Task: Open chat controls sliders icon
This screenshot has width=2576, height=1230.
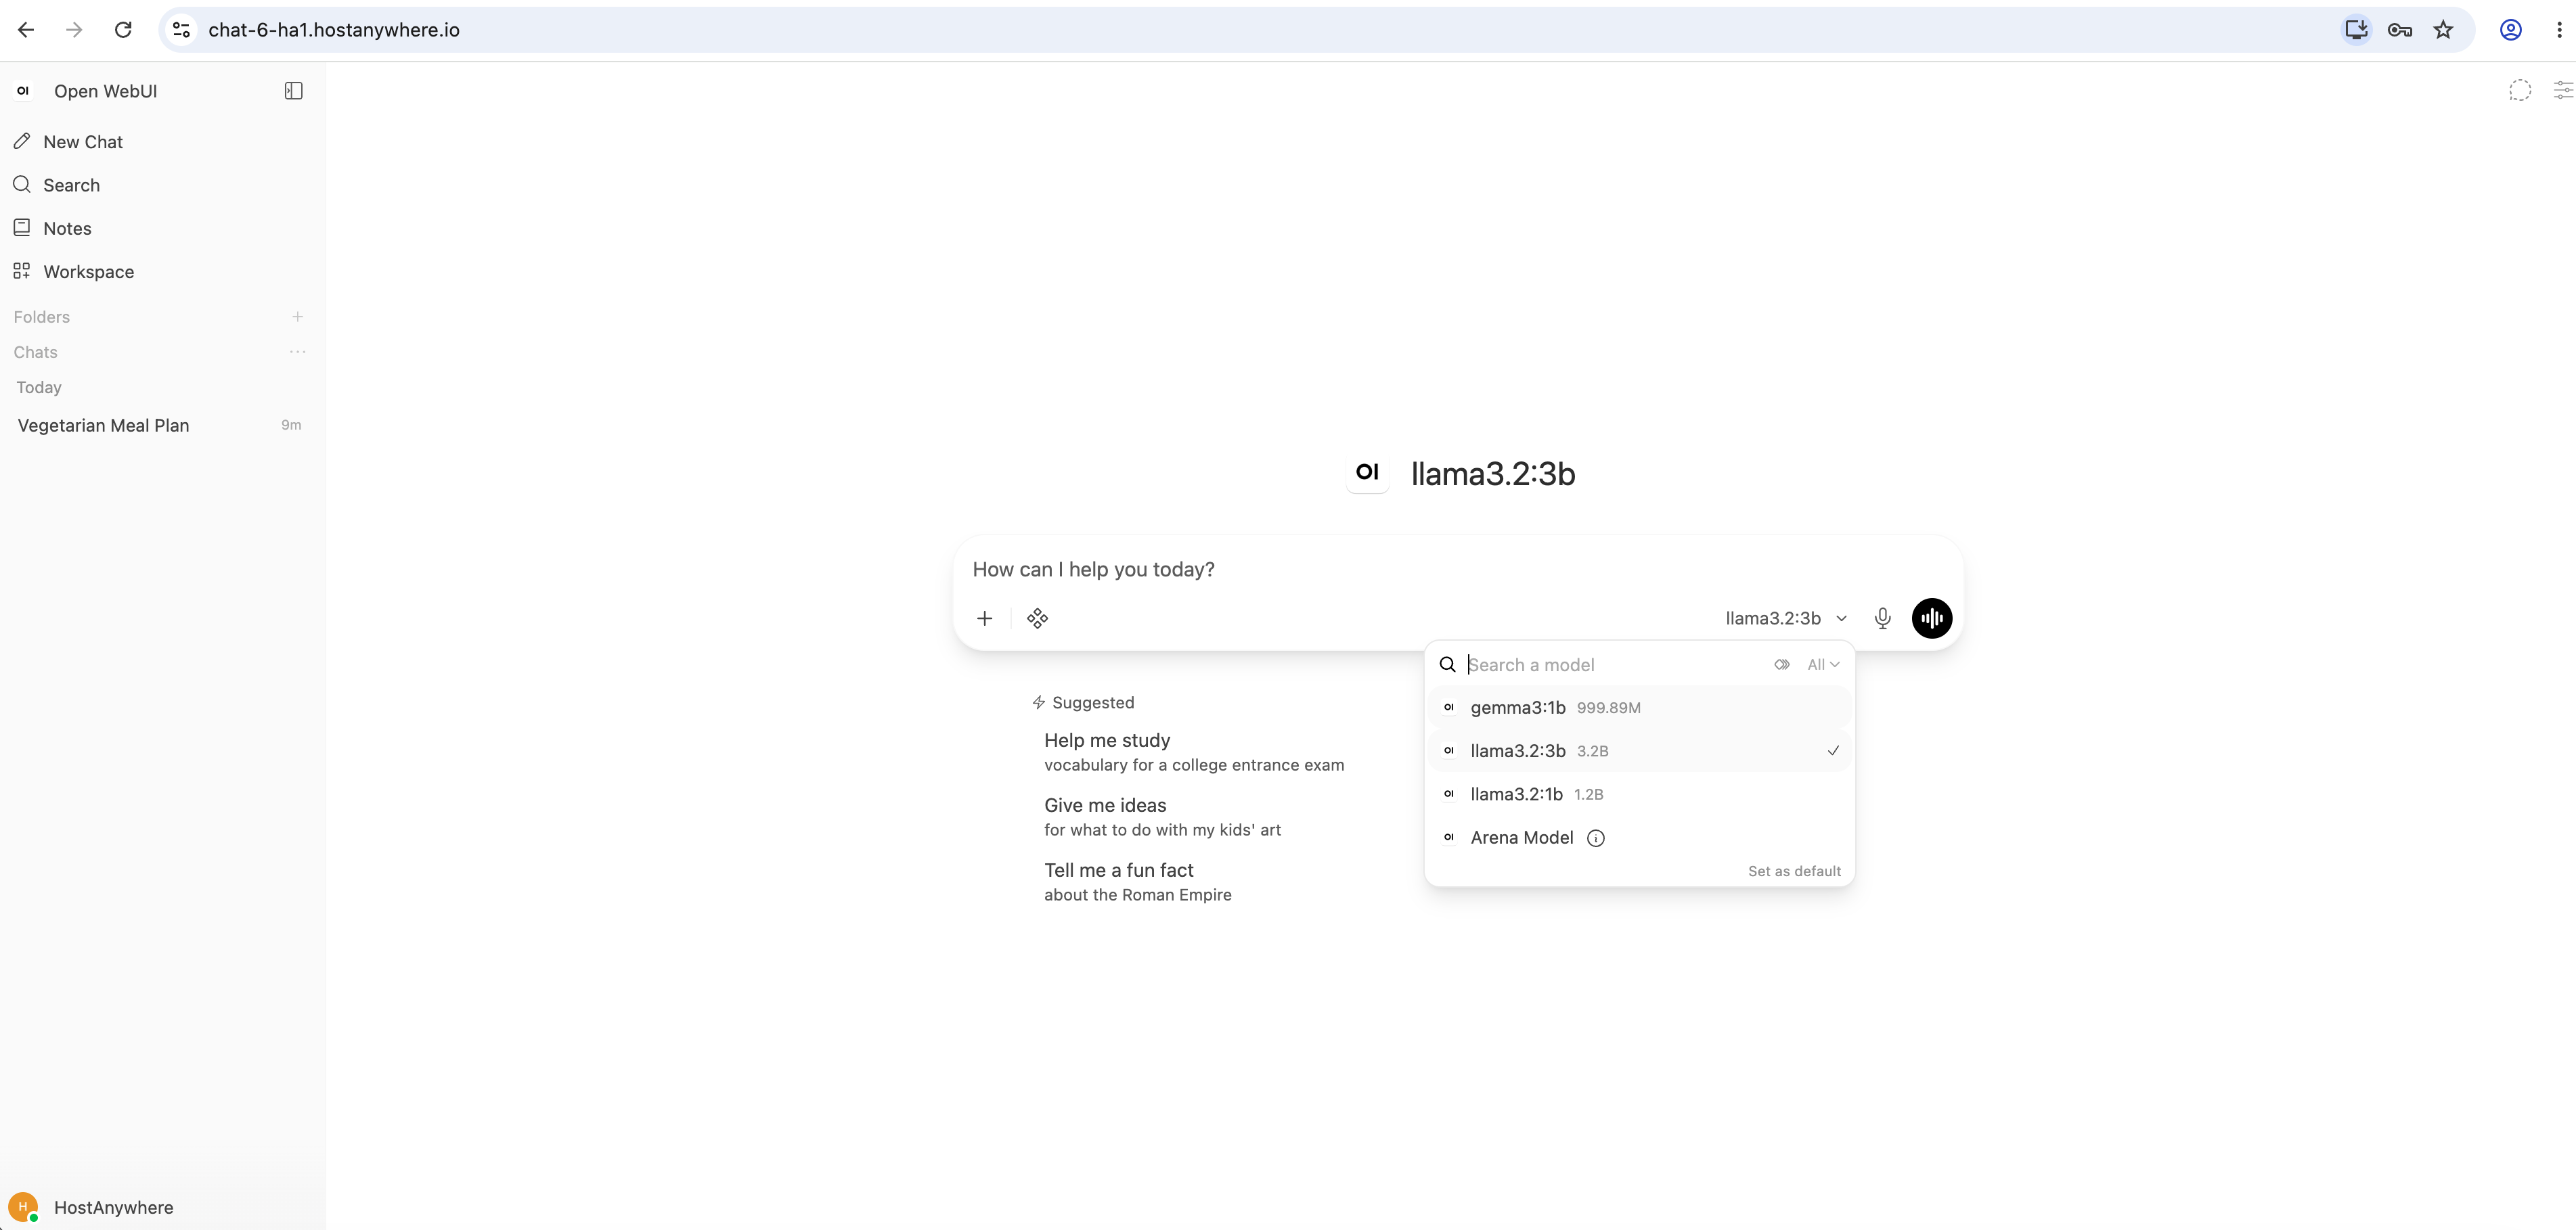Action: click(x=2563, y=91)
